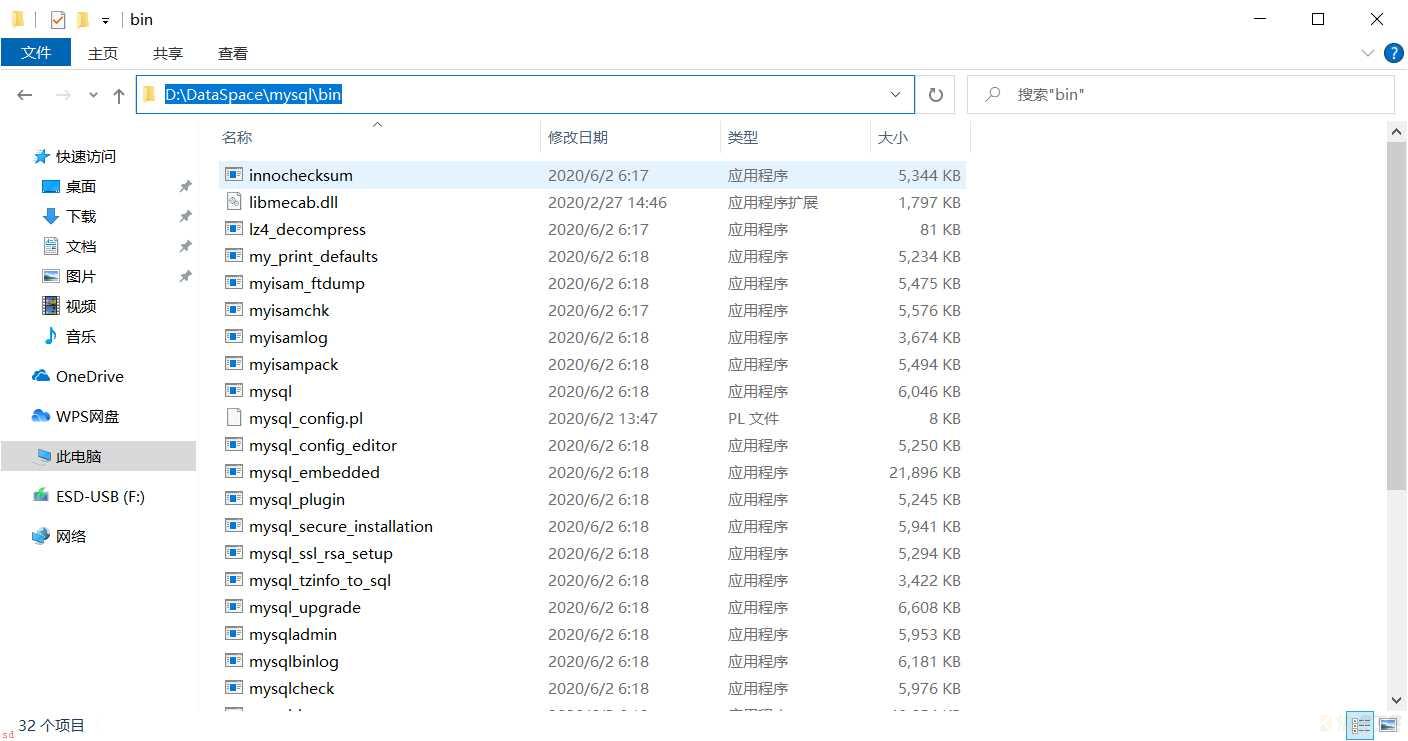The height and width of the screenshot is (741, 1408).
Task: Click the quick access properties checkmark icon
Action: tap(58, 19)
